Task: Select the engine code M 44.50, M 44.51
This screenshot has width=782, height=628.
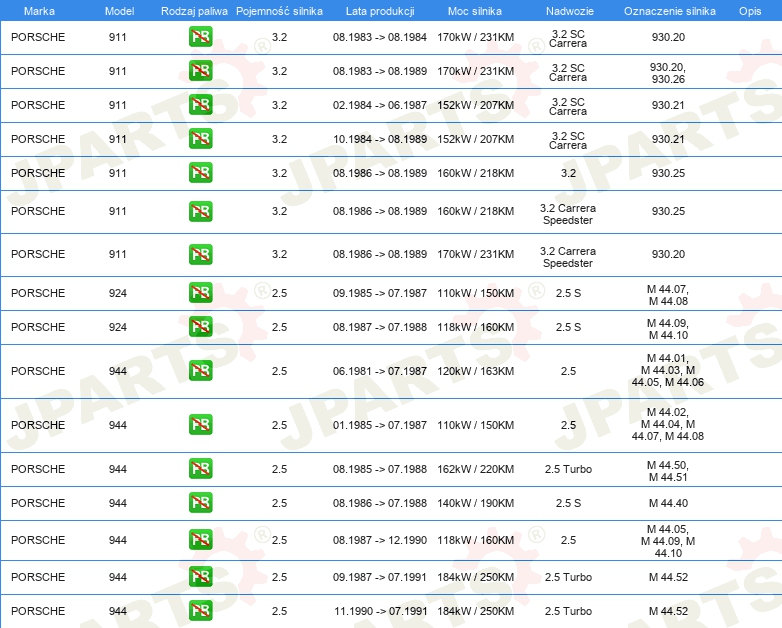Action: 668,471
